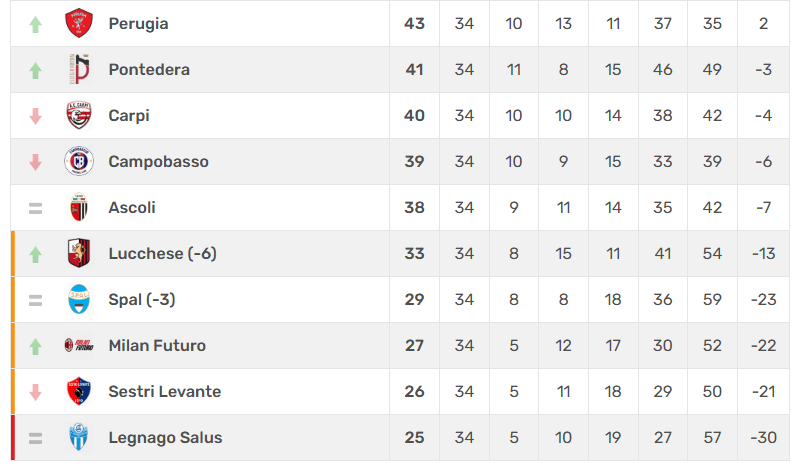Viewport: 803px width, 468px height.
Task: Click Perugia's 43 points value
Action: click(x=414, y=24)
